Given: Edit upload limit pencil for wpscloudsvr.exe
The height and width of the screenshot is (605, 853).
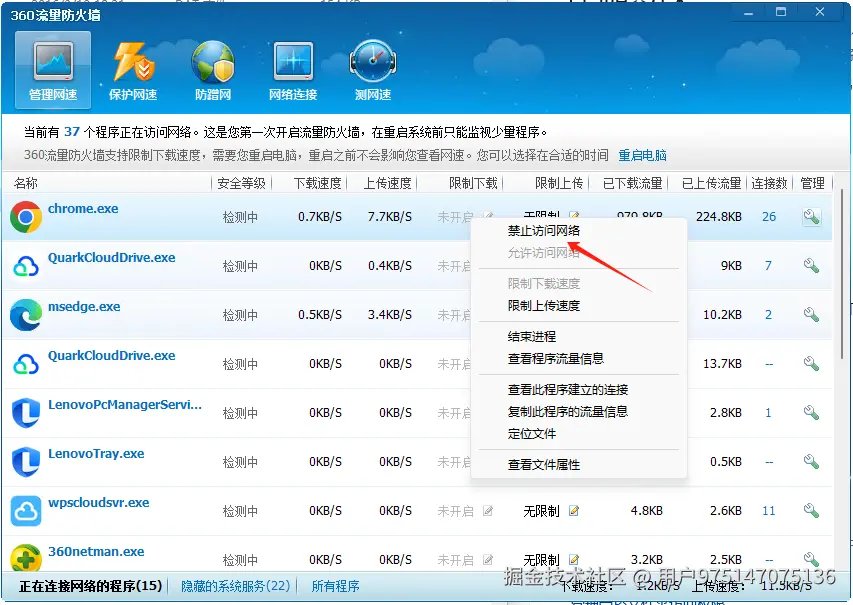Looking at the screenshot, I should click(574, 511).
